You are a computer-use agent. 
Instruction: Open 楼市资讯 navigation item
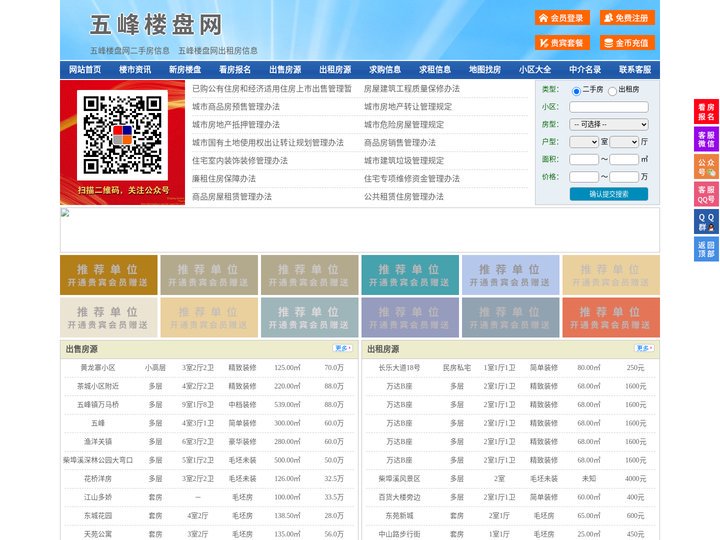[x=135, y=70]
